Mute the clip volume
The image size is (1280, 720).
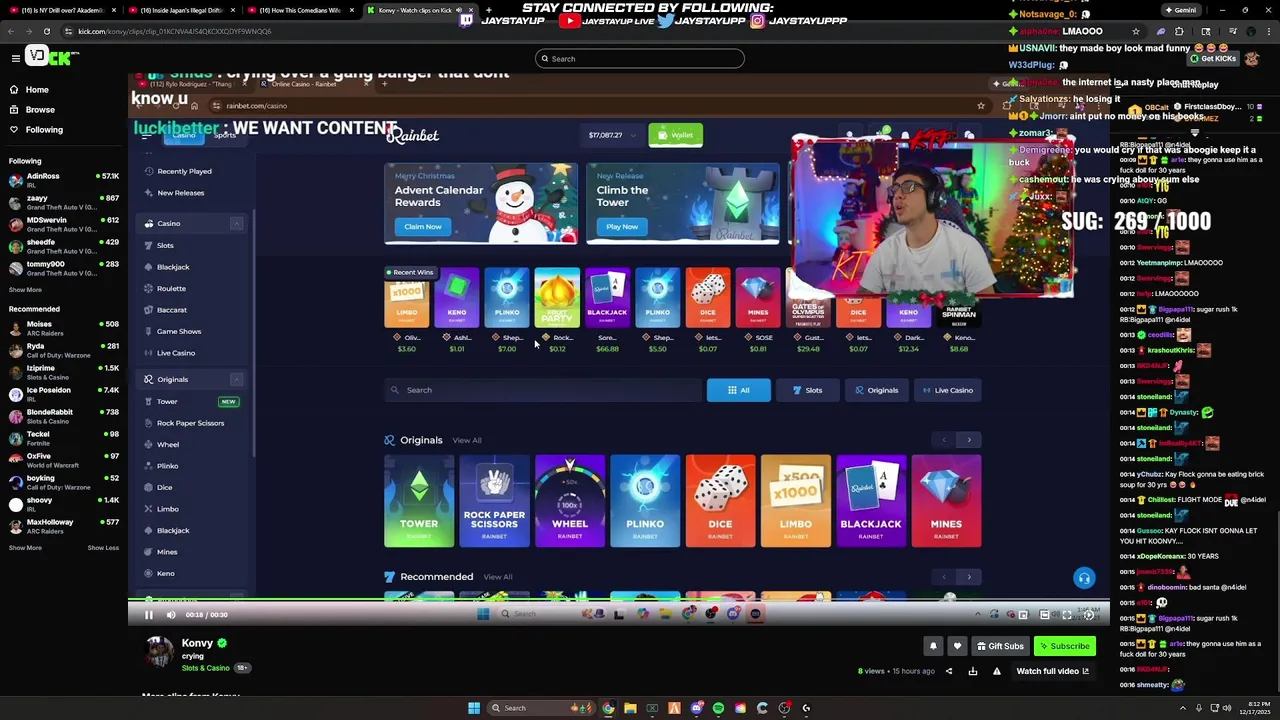[x=171, y=615]
